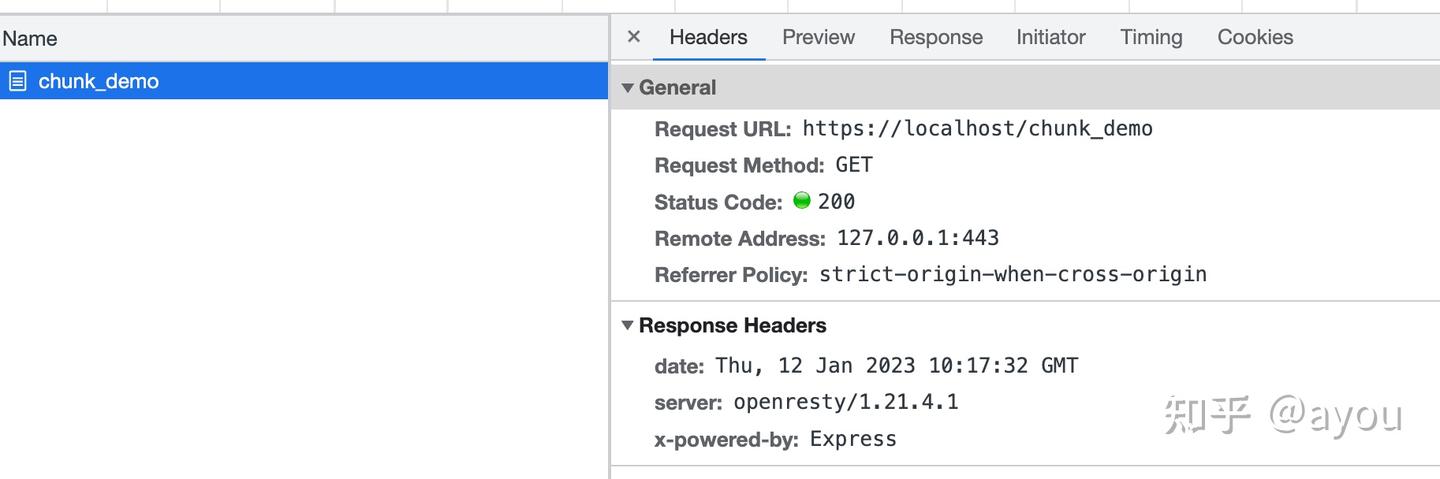
Task: Click the Request URL value
Action: pos(977,128)
